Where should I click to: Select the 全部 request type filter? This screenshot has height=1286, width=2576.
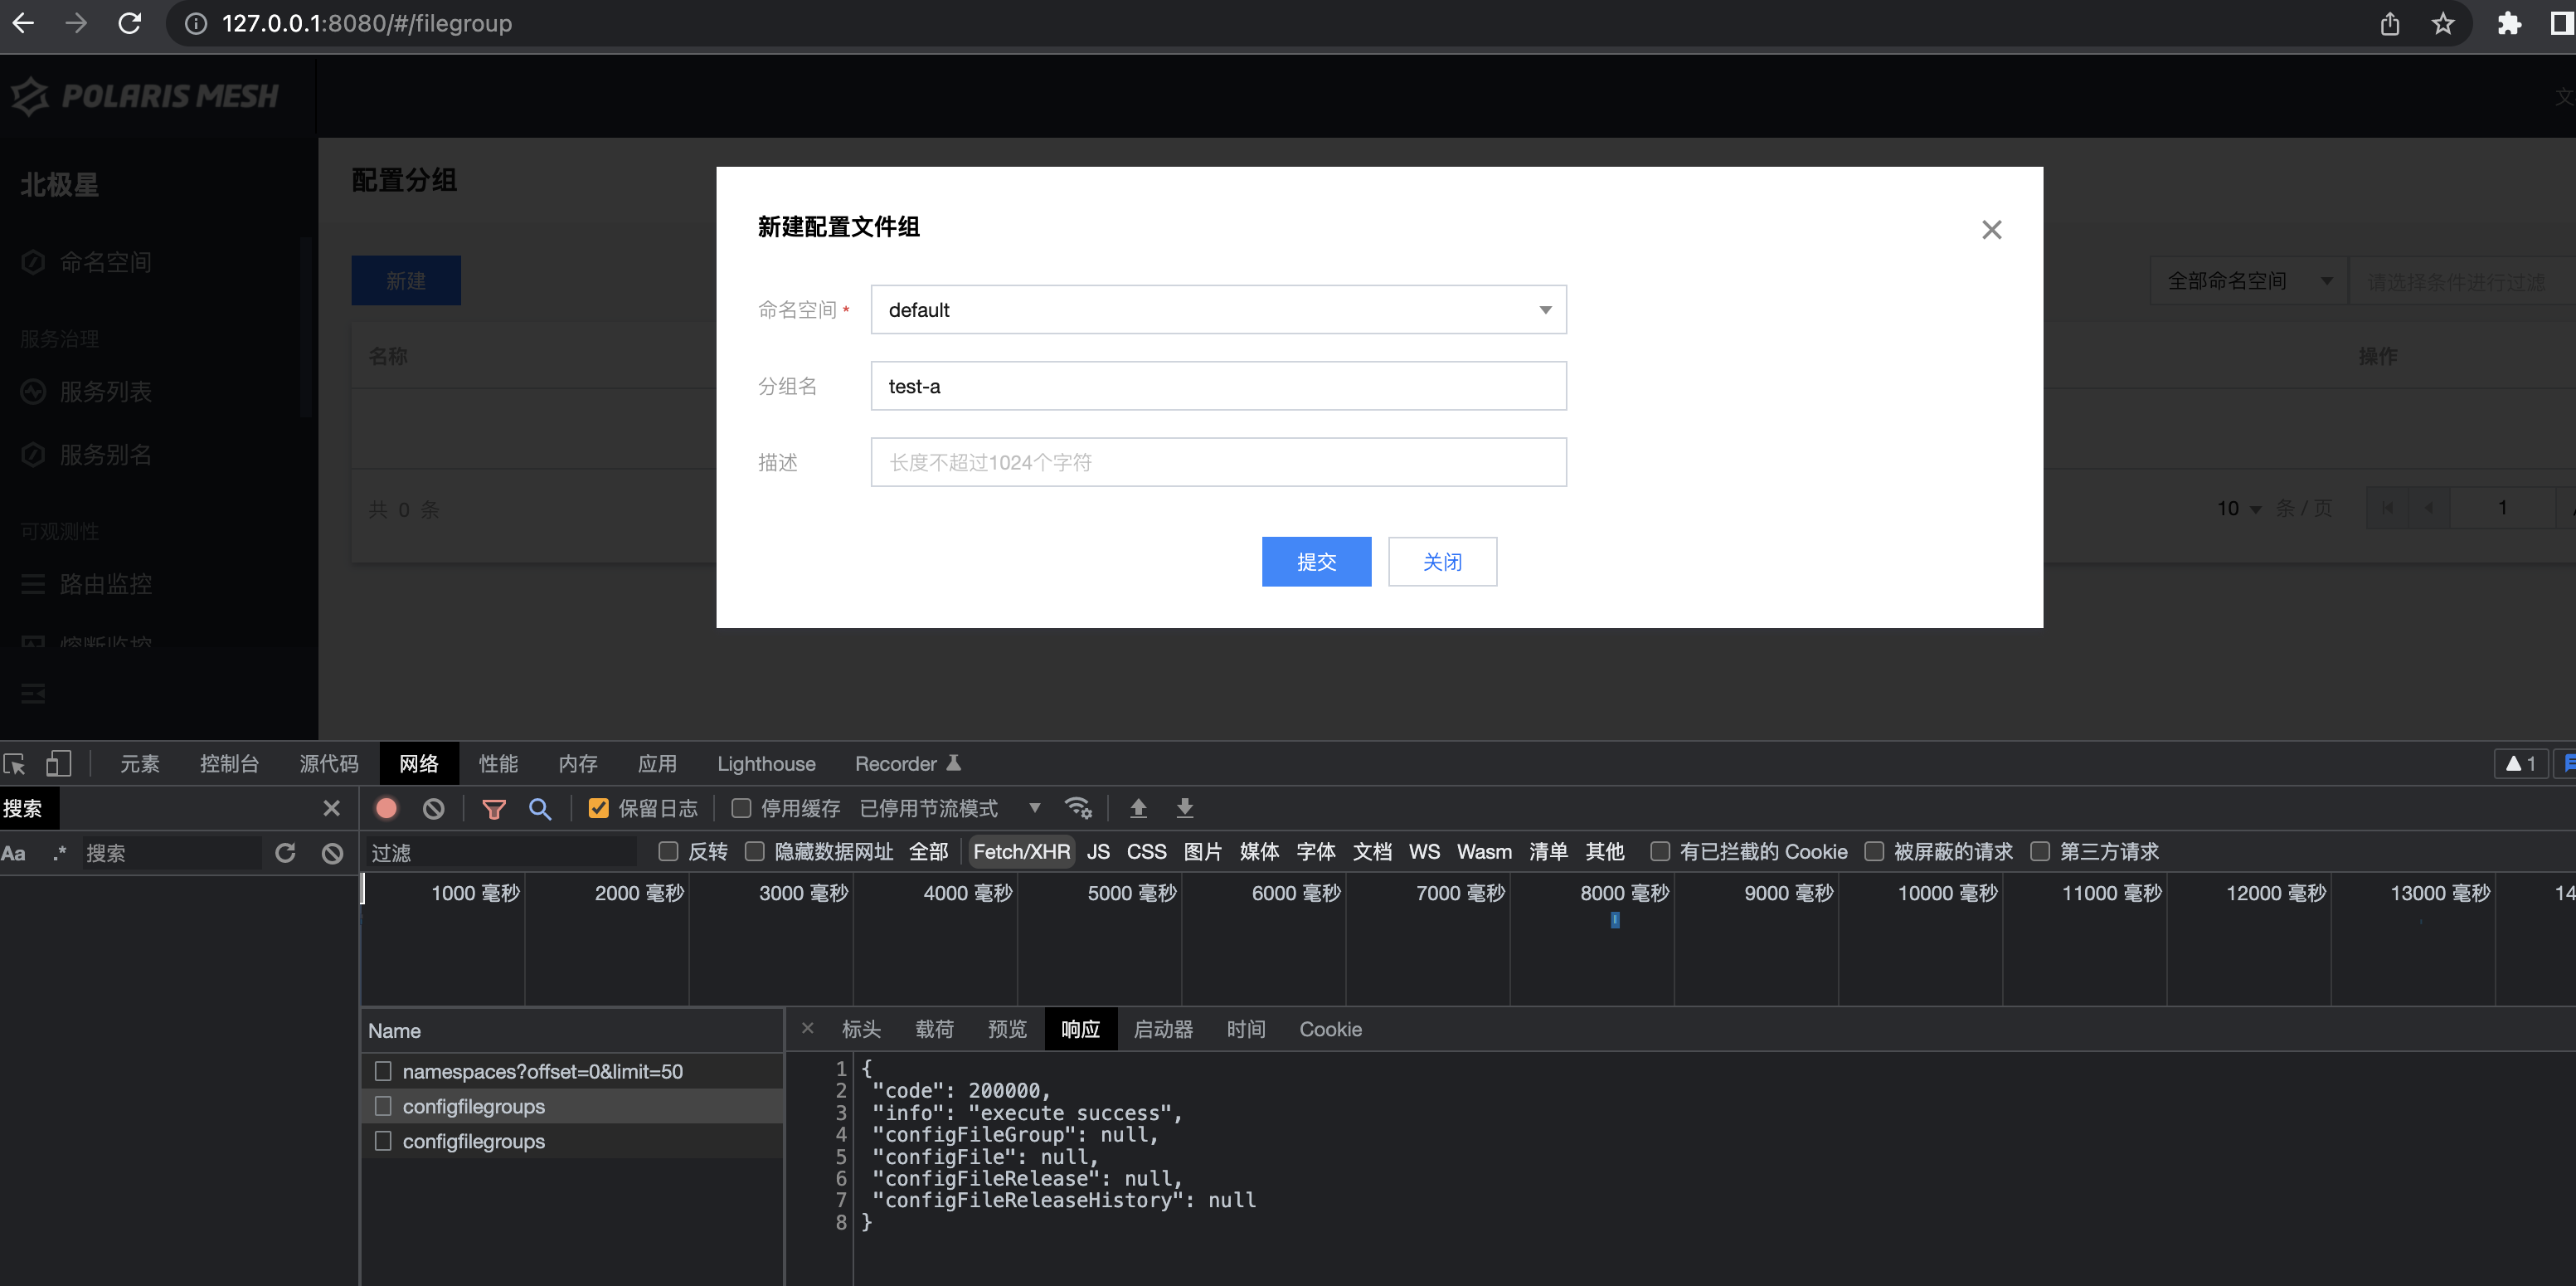(x=928, y=851)
